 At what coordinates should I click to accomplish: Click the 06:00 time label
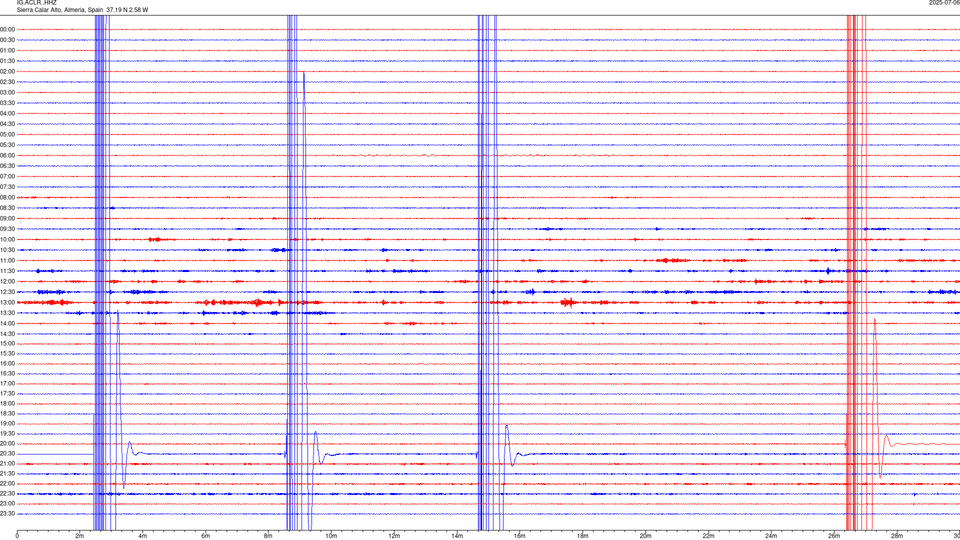[7, 156]
